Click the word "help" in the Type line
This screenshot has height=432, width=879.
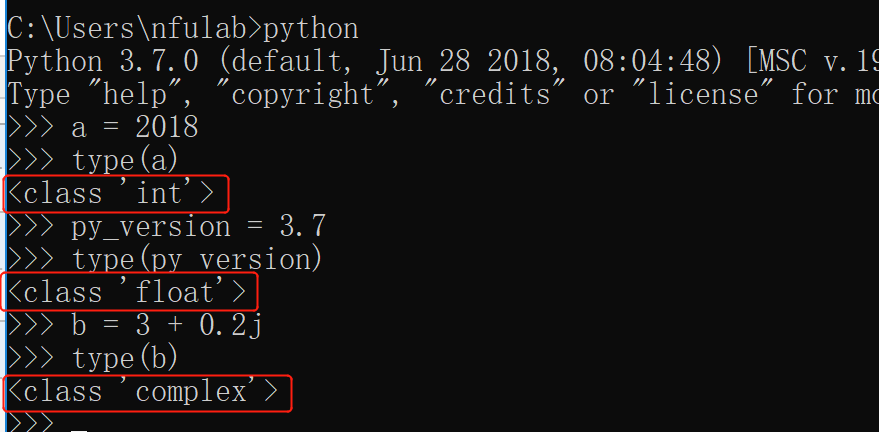(135, 95)
